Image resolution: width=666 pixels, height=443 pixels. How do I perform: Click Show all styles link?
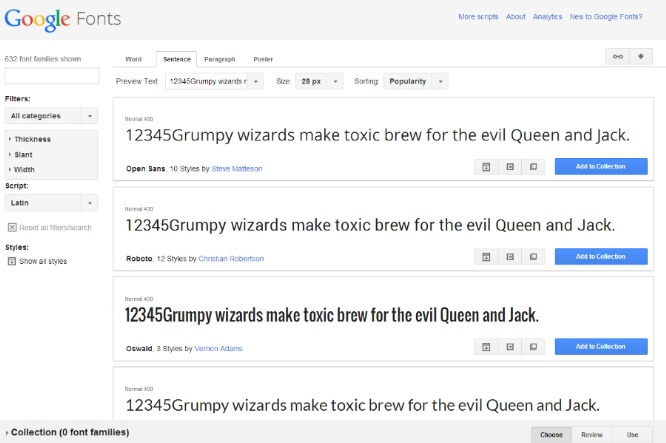click(x=43, y=261)
